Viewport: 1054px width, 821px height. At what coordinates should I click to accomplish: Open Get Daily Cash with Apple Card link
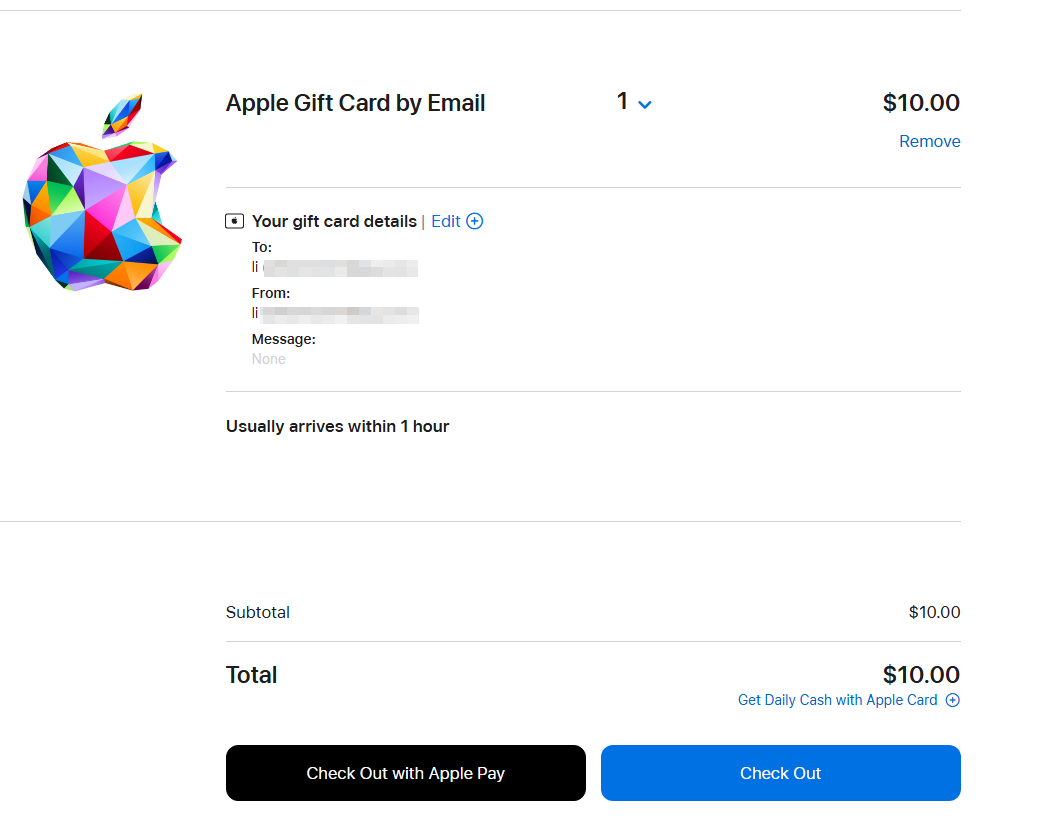(x=837, y=700)
